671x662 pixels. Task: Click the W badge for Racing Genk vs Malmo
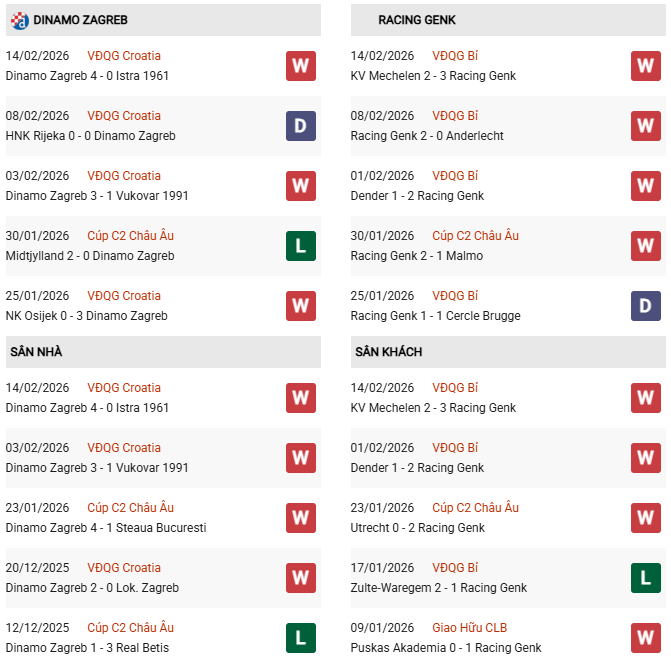pos(646,246)
